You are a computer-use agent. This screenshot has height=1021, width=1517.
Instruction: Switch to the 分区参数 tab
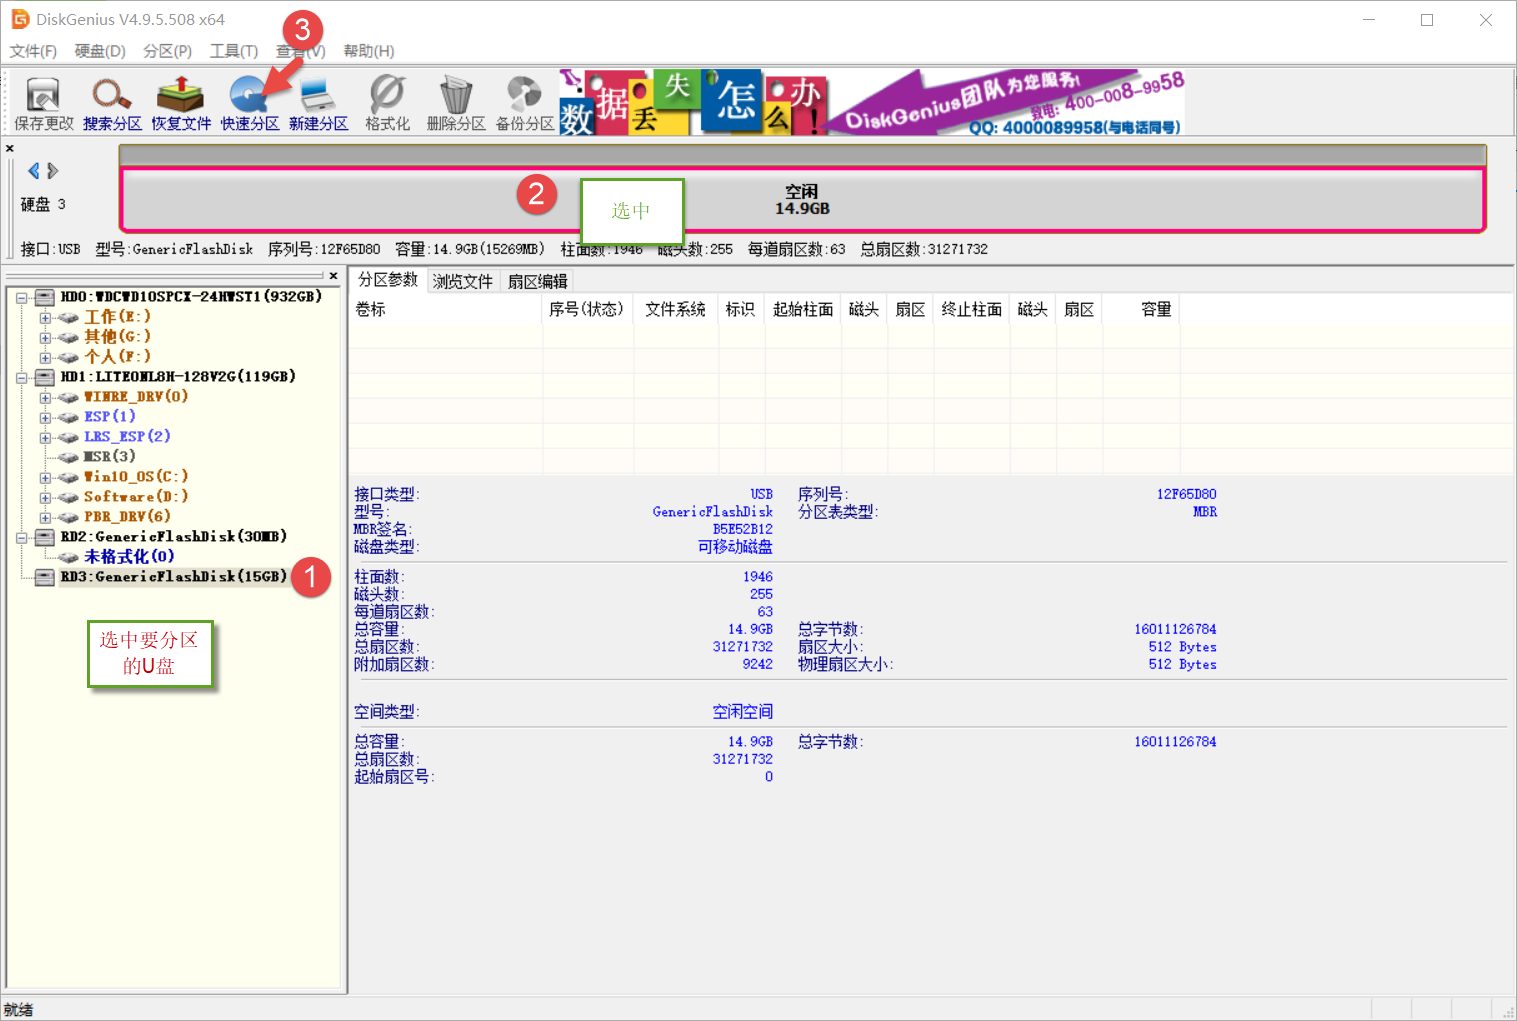pos(388,280)
